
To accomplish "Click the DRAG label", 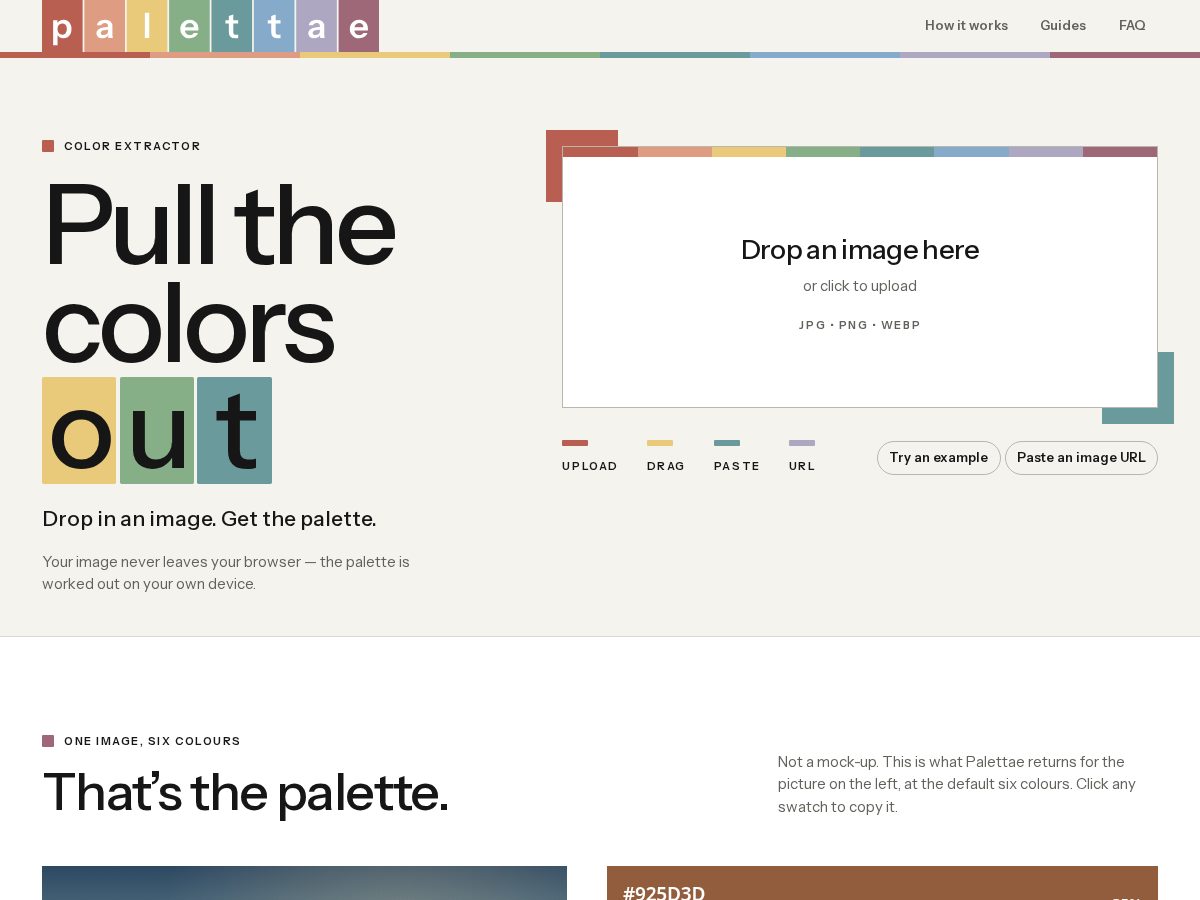I will (666, 466).
